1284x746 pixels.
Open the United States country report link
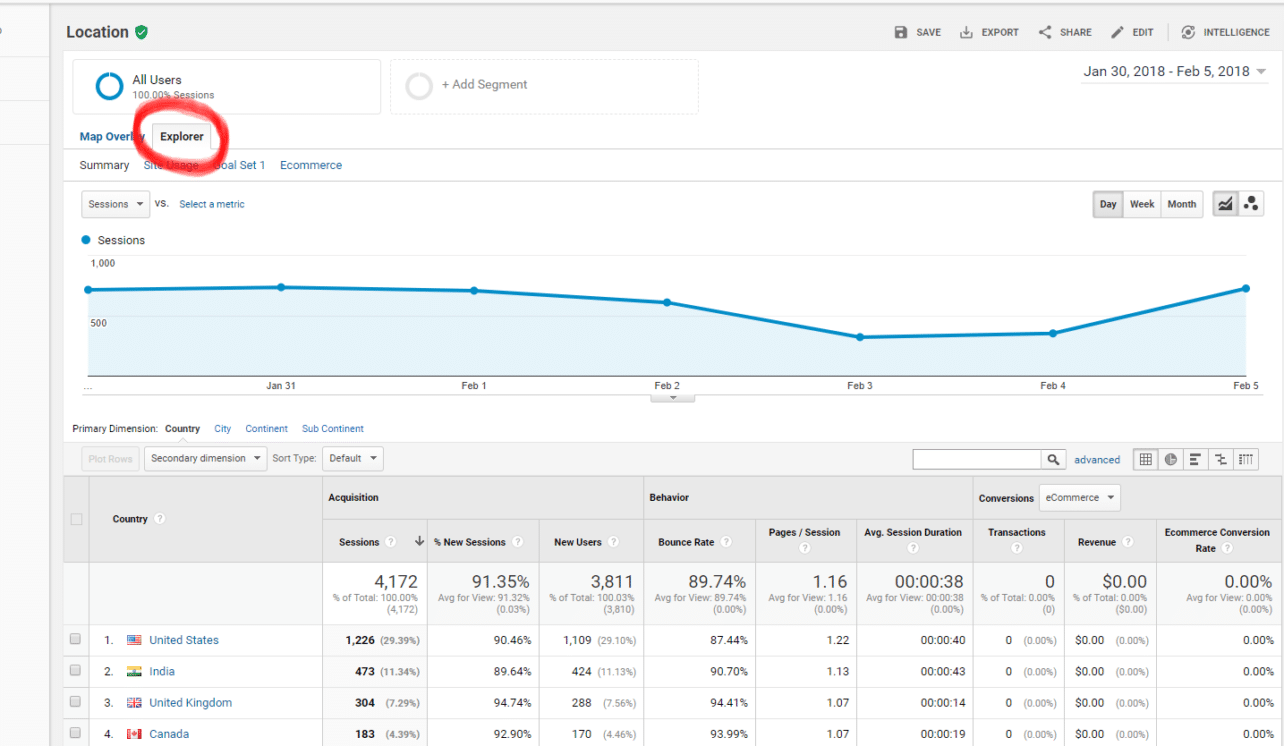[183, 640]
